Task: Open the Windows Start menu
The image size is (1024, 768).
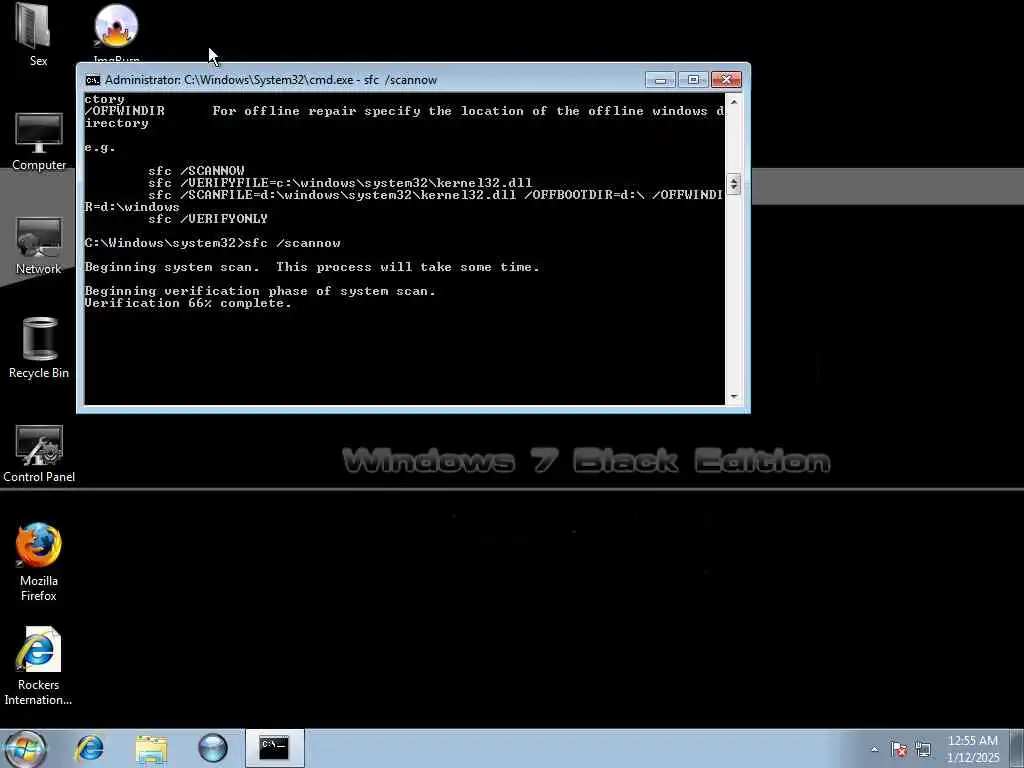Action: [25, 748]
